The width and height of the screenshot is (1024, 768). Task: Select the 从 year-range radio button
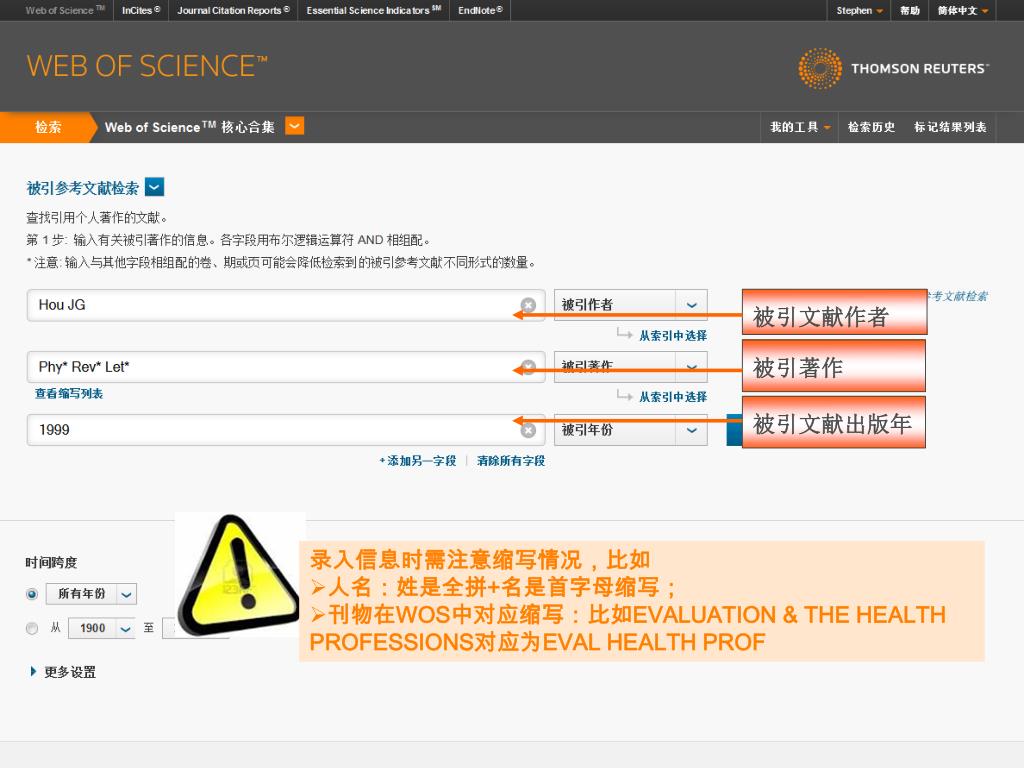click(31, 628)
